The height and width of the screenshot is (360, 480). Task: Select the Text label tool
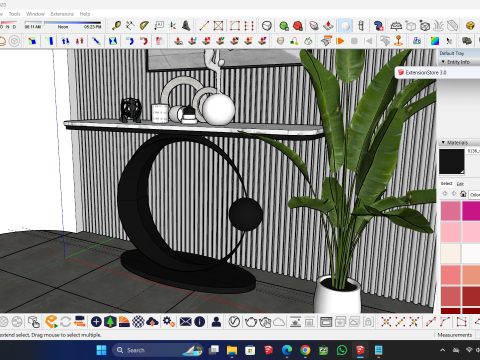tap(159, 26)
